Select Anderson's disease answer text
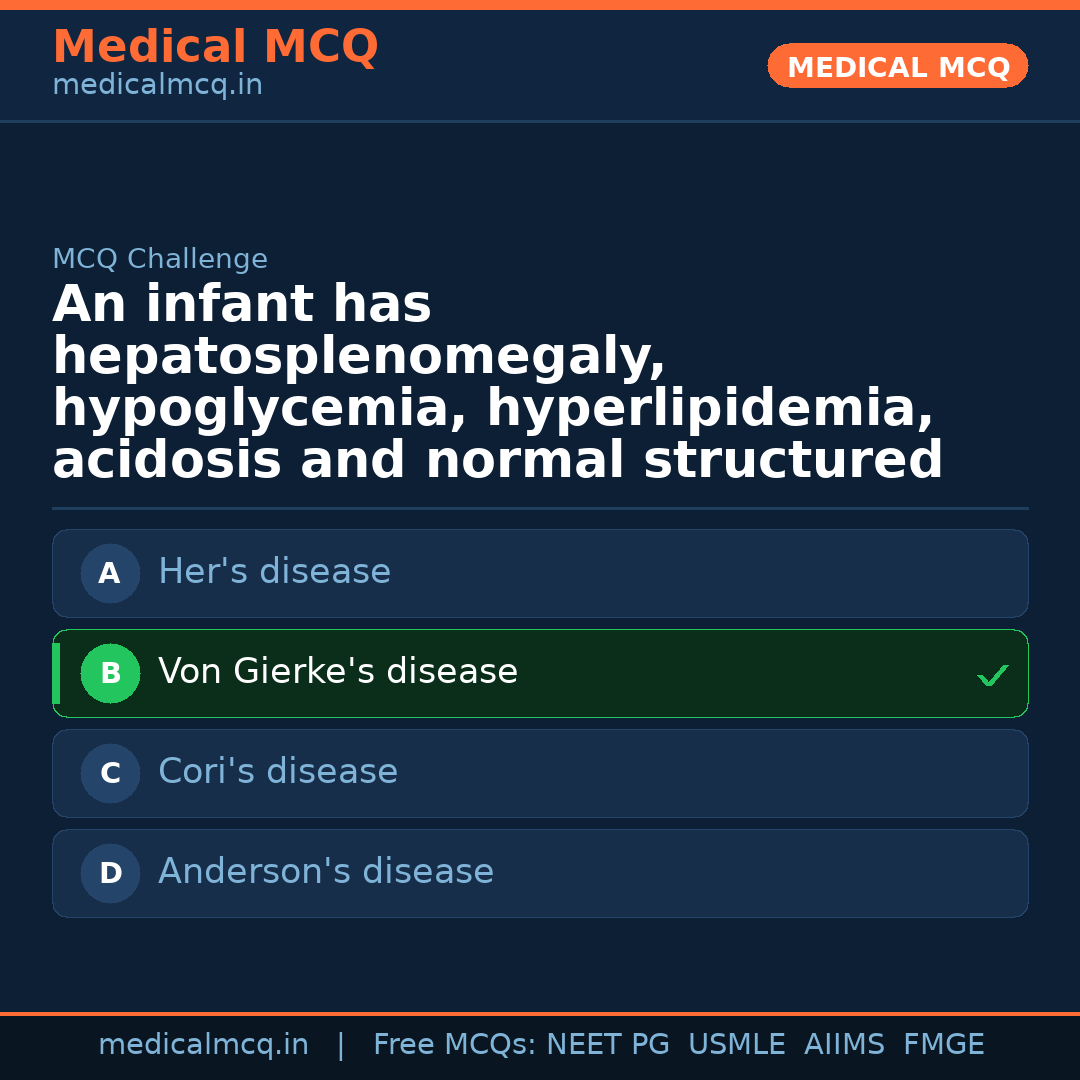 coord(326,872)
